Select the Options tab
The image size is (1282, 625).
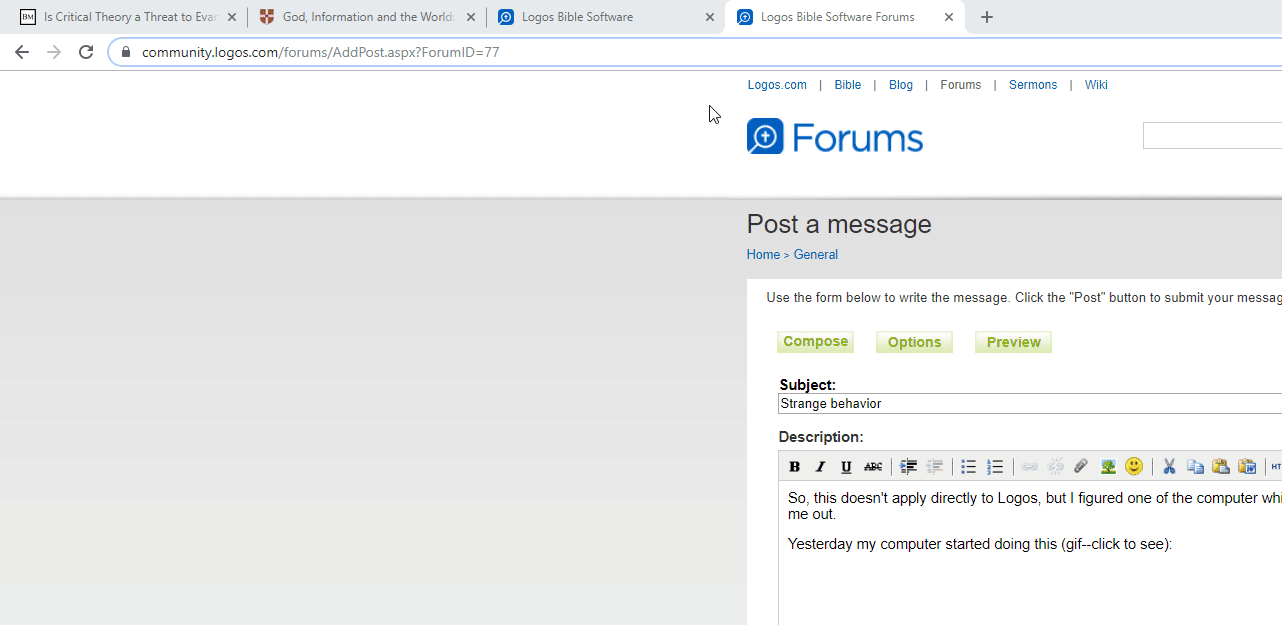coord(914,342)
